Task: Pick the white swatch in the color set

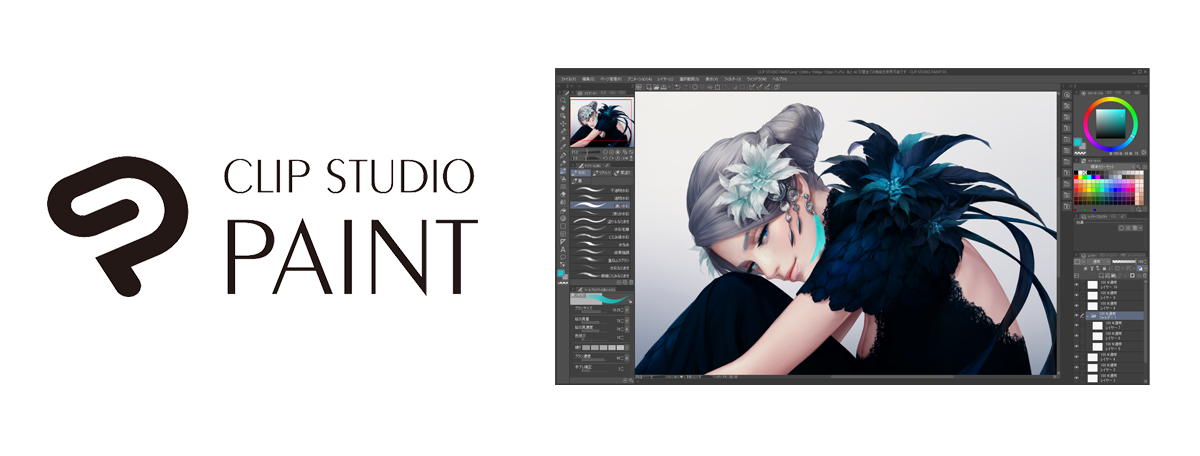Action: pyautogui.click(x=1080, y=172)
